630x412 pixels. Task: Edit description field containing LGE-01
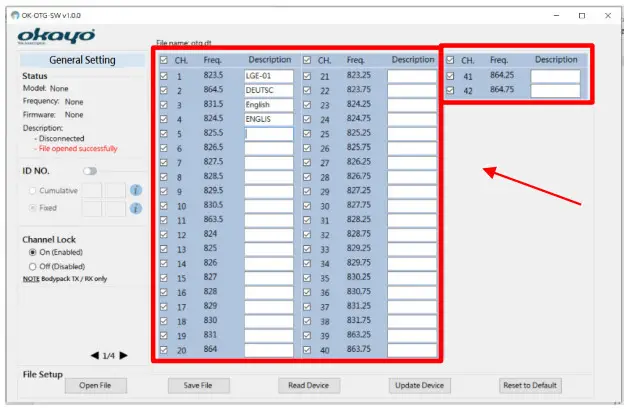pyautogui.click(x=269, y=76)
